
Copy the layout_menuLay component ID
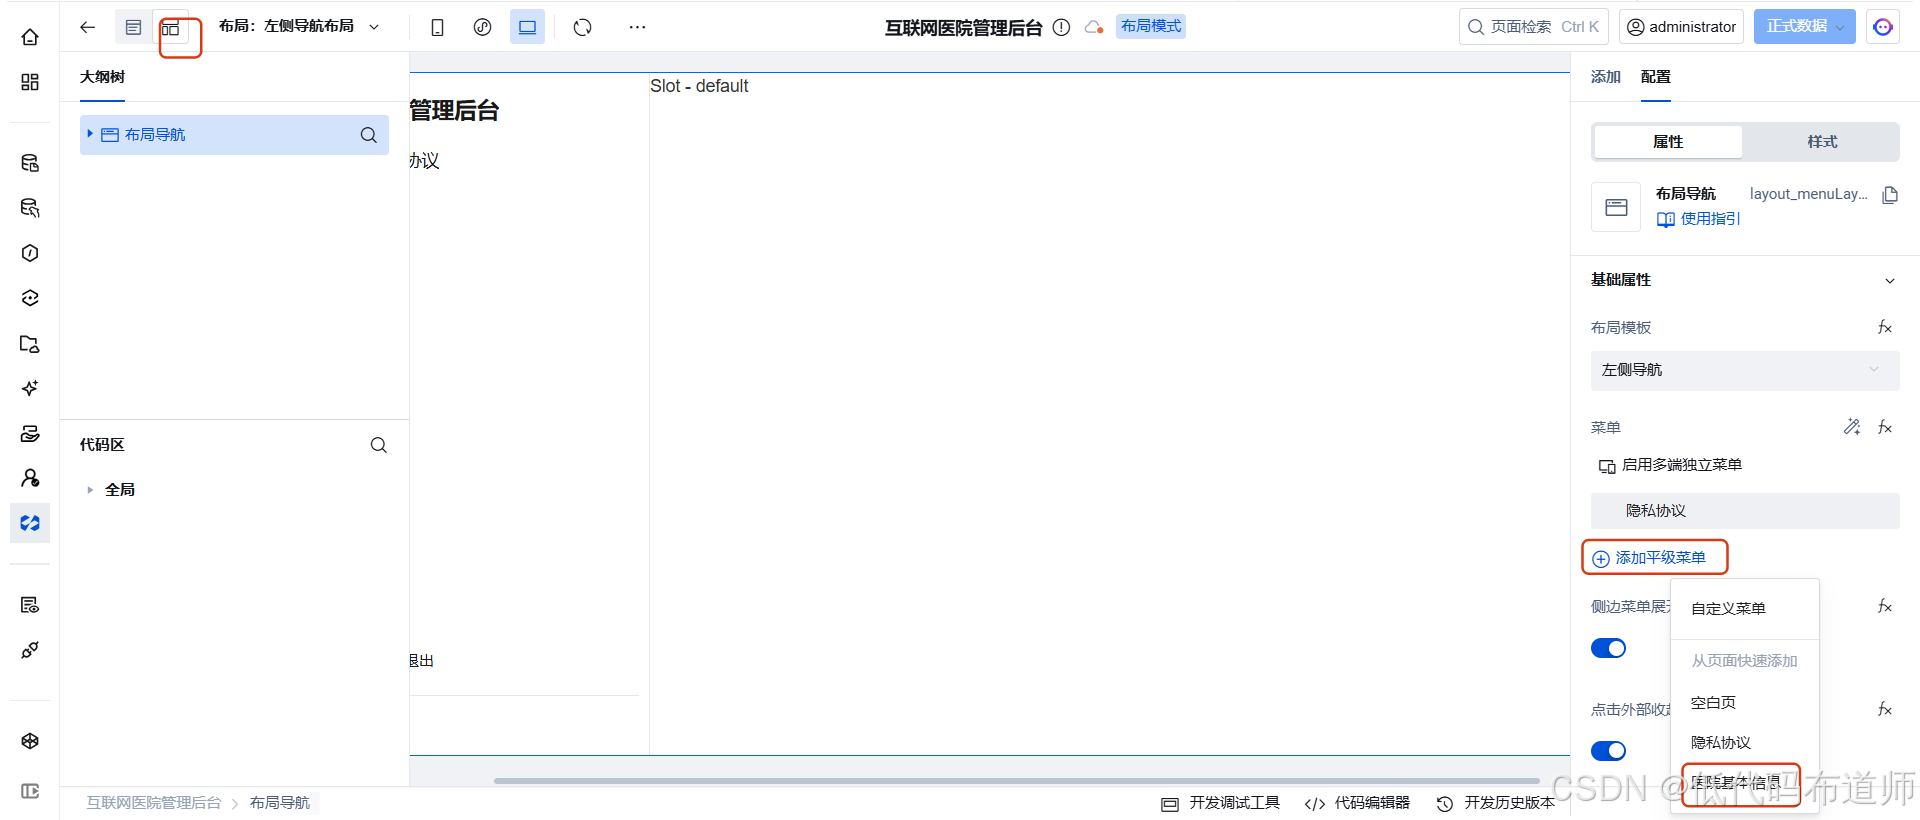tap(1890, 195)
